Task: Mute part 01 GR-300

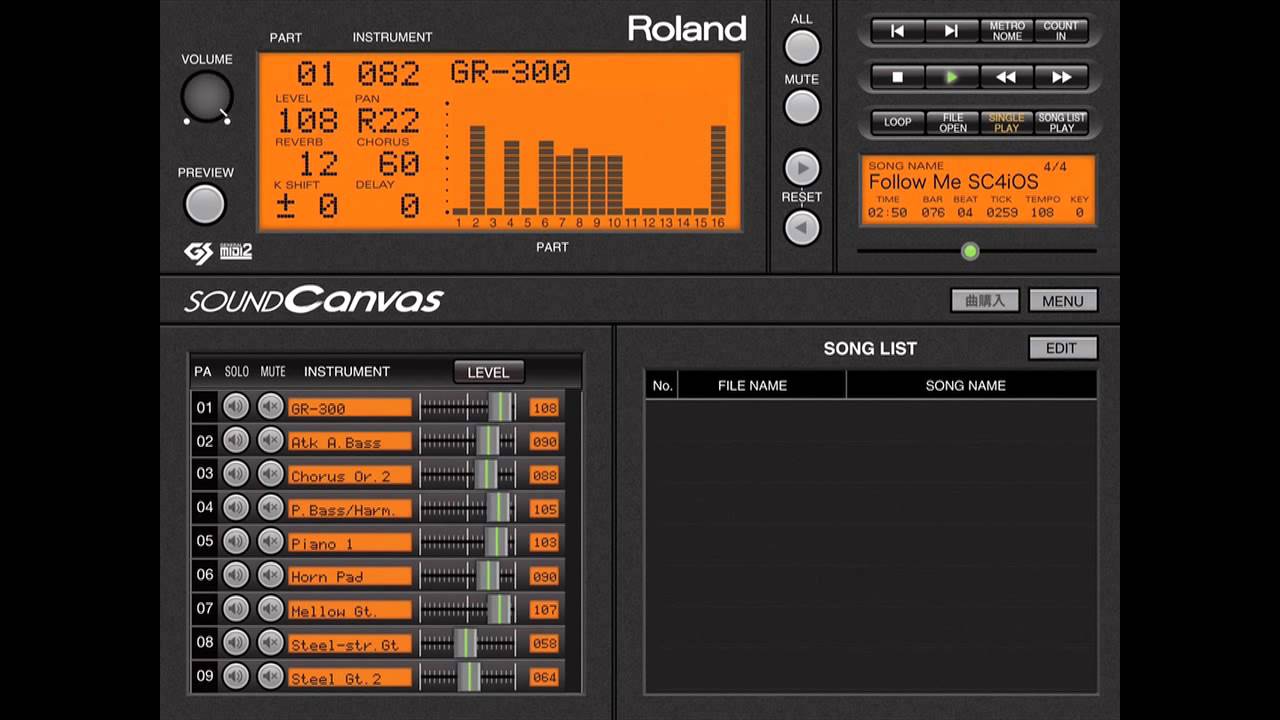Action: pyautogui.click(x=270, y=406)
